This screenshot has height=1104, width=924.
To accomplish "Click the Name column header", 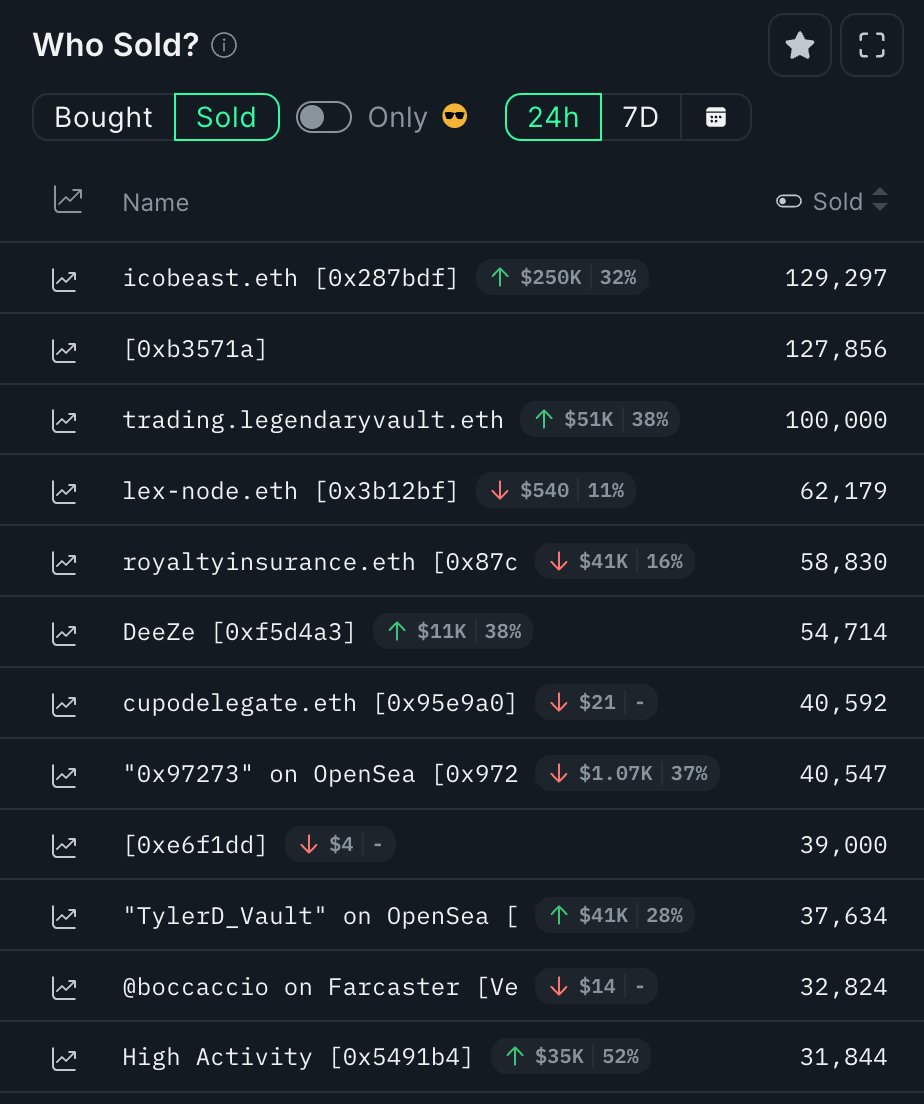I will pos(156,203).
